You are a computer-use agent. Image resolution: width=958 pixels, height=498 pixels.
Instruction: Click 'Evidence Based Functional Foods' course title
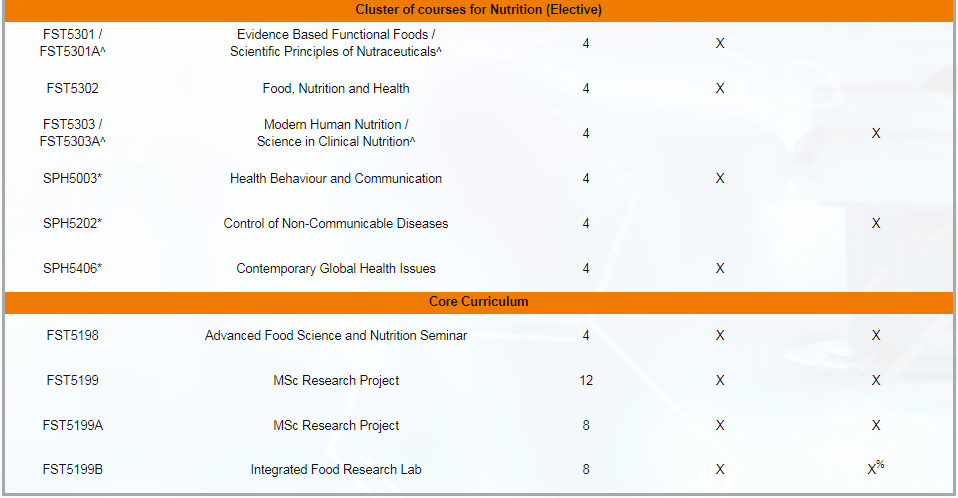point(332,35)
